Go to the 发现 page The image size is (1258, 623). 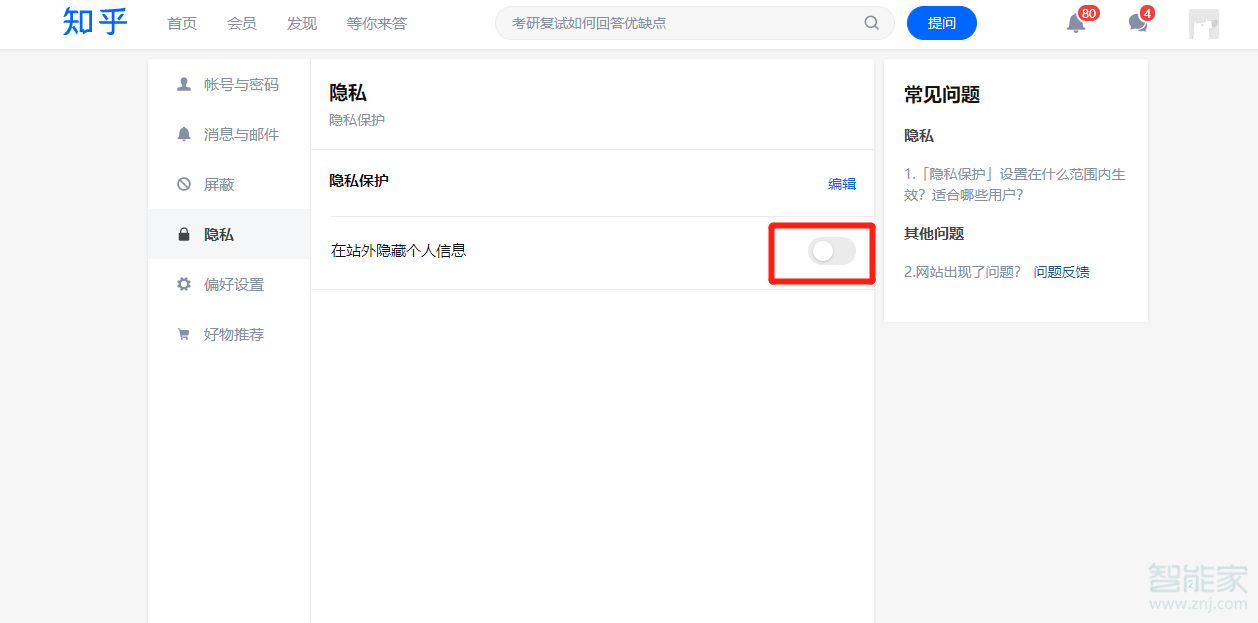(300, 23)
